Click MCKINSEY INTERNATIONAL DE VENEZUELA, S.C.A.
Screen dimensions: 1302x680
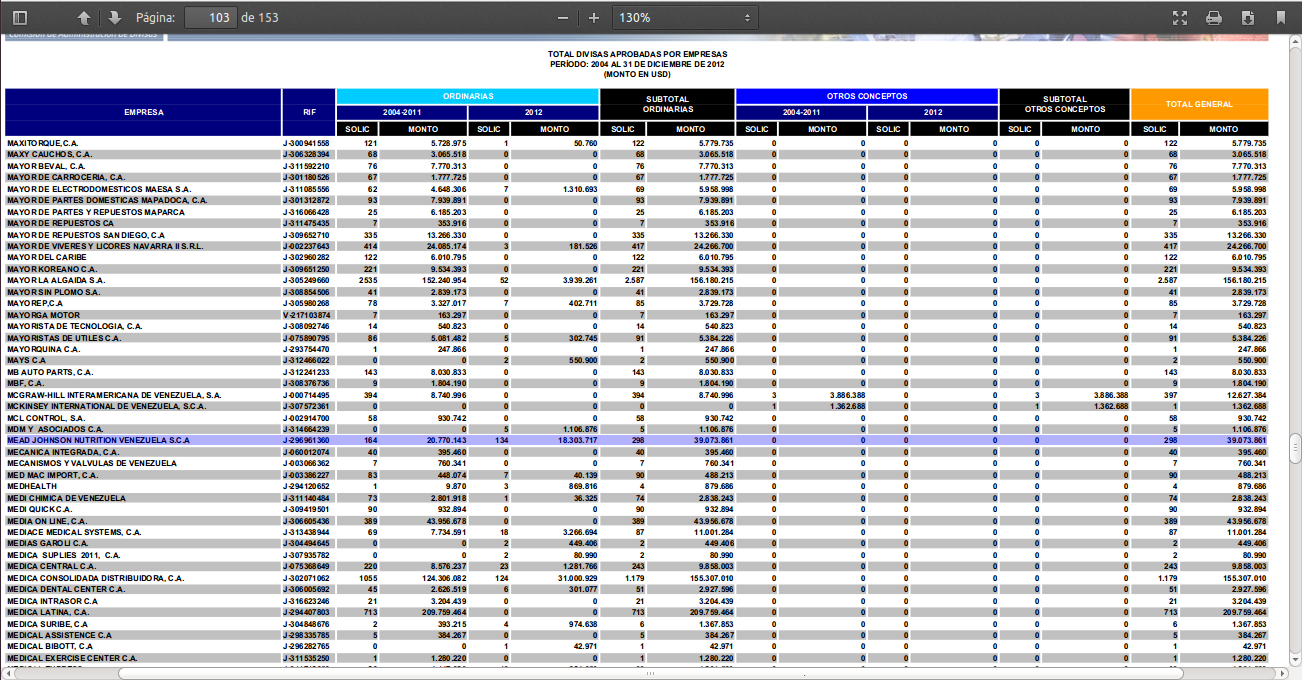click(107, 406)
